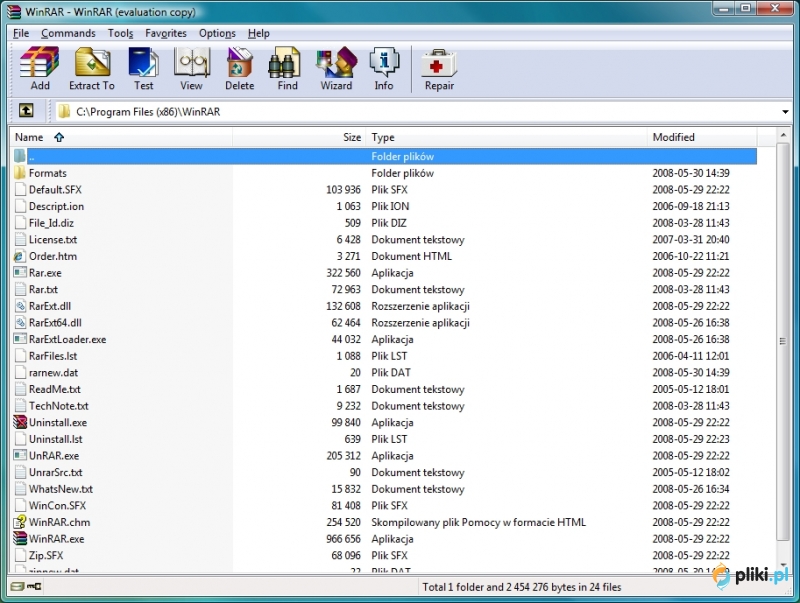Click the scrollbar up arrow
Viewport: 800px width, 603px height.
783,136
